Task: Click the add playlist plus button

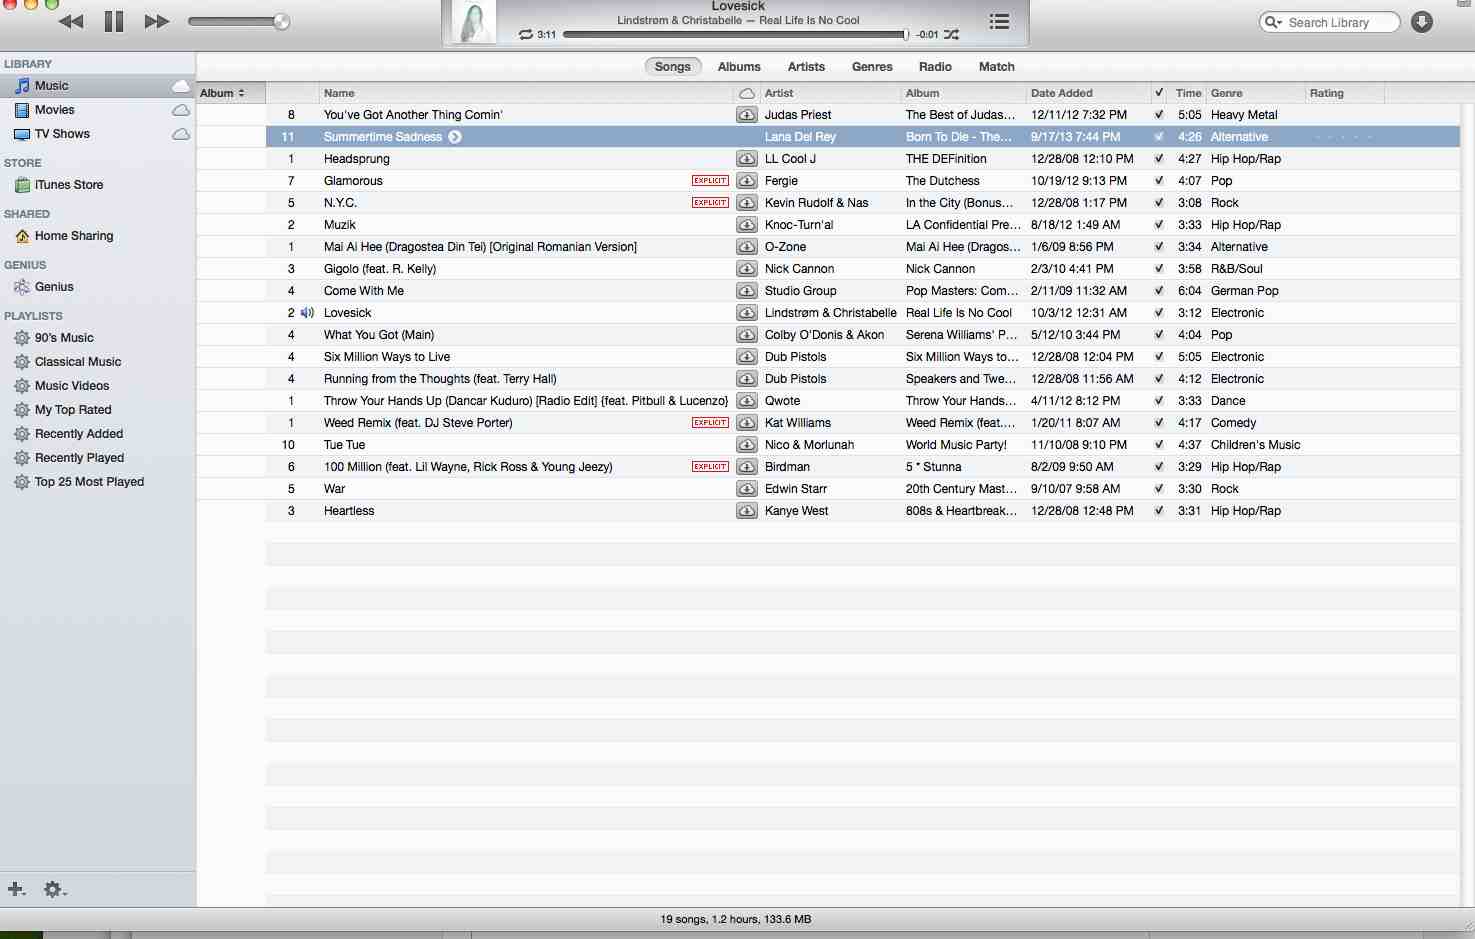Action: pos(16,889)
